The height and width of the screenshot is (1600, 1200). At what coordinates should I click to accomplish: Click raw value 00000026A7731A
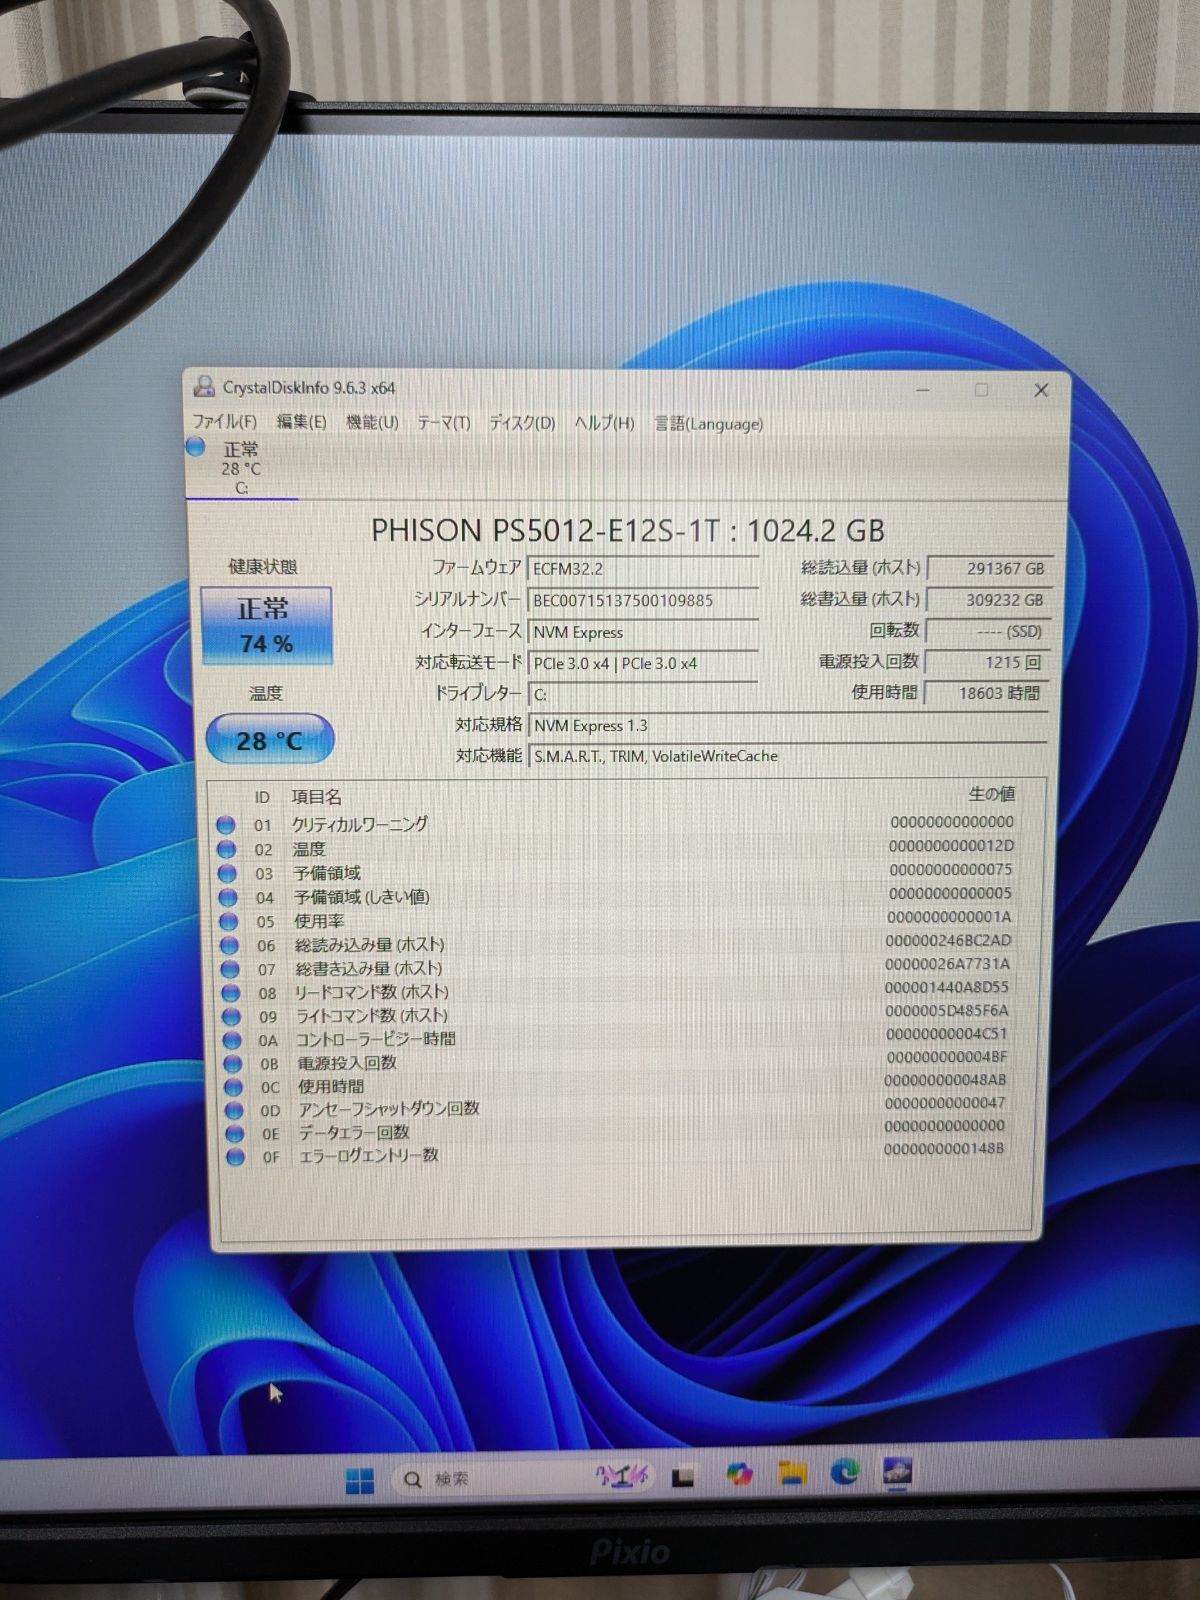pos(947,965)
